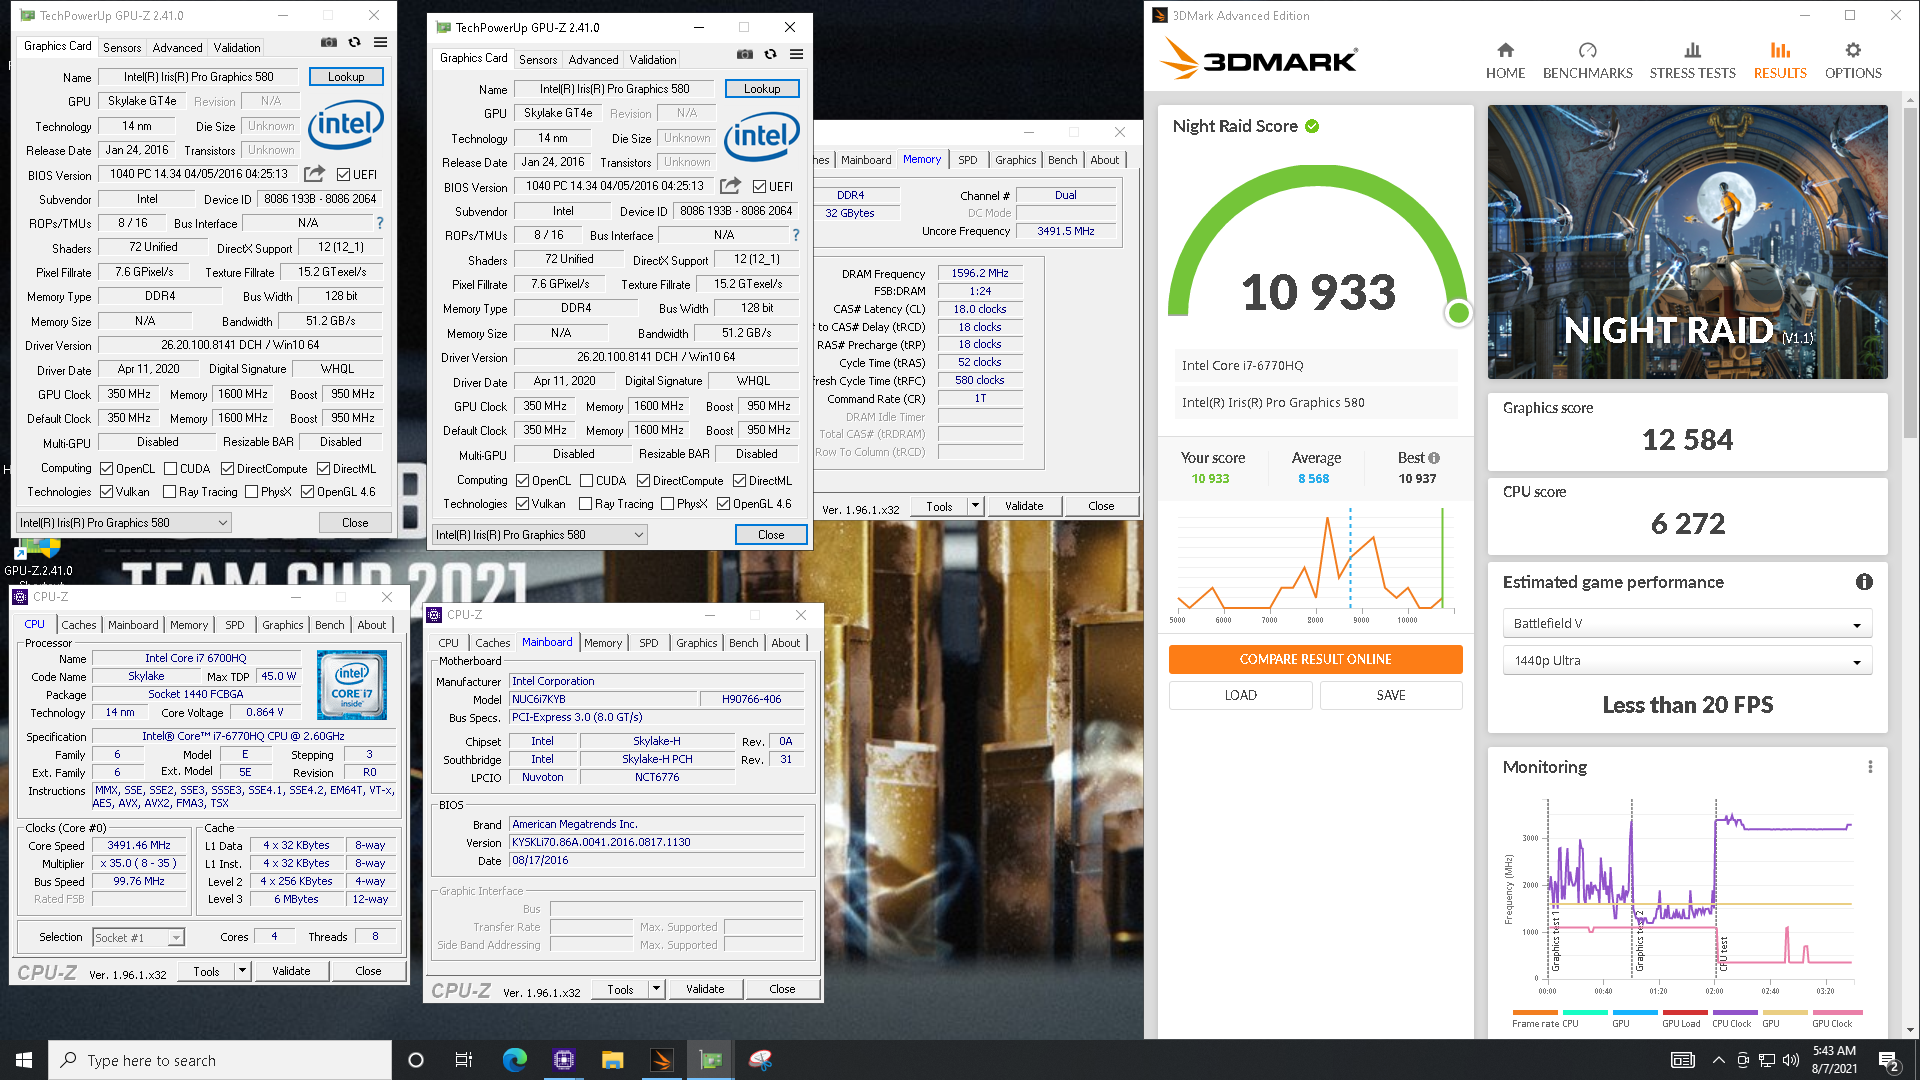This screenshot has height=1080, width=1920.
Task: Toggle UEFI checkbox in front GPU-Z
Action: point(759,187)
